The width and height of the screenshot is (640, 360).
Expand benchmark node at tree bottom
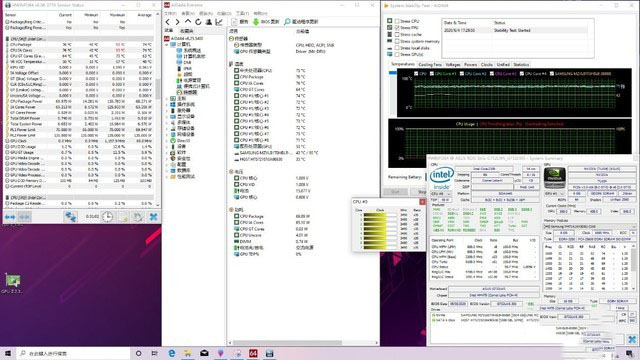tap(167, 176)
